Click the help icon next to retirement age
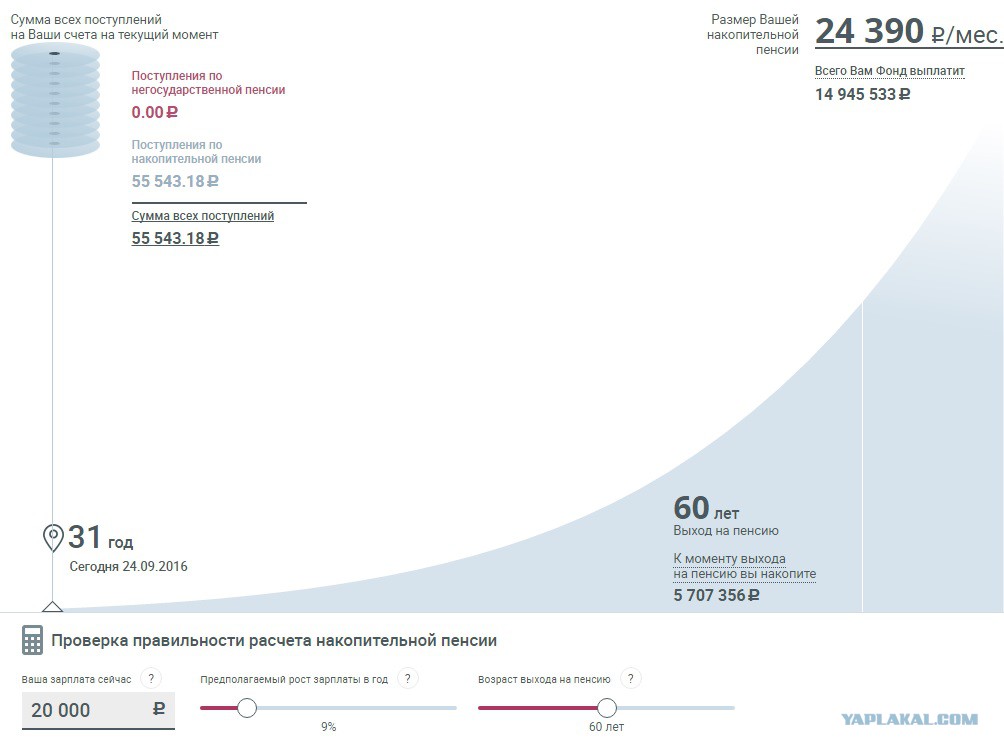The height and width of the screenshot is (749, 1004). point(631,679)
